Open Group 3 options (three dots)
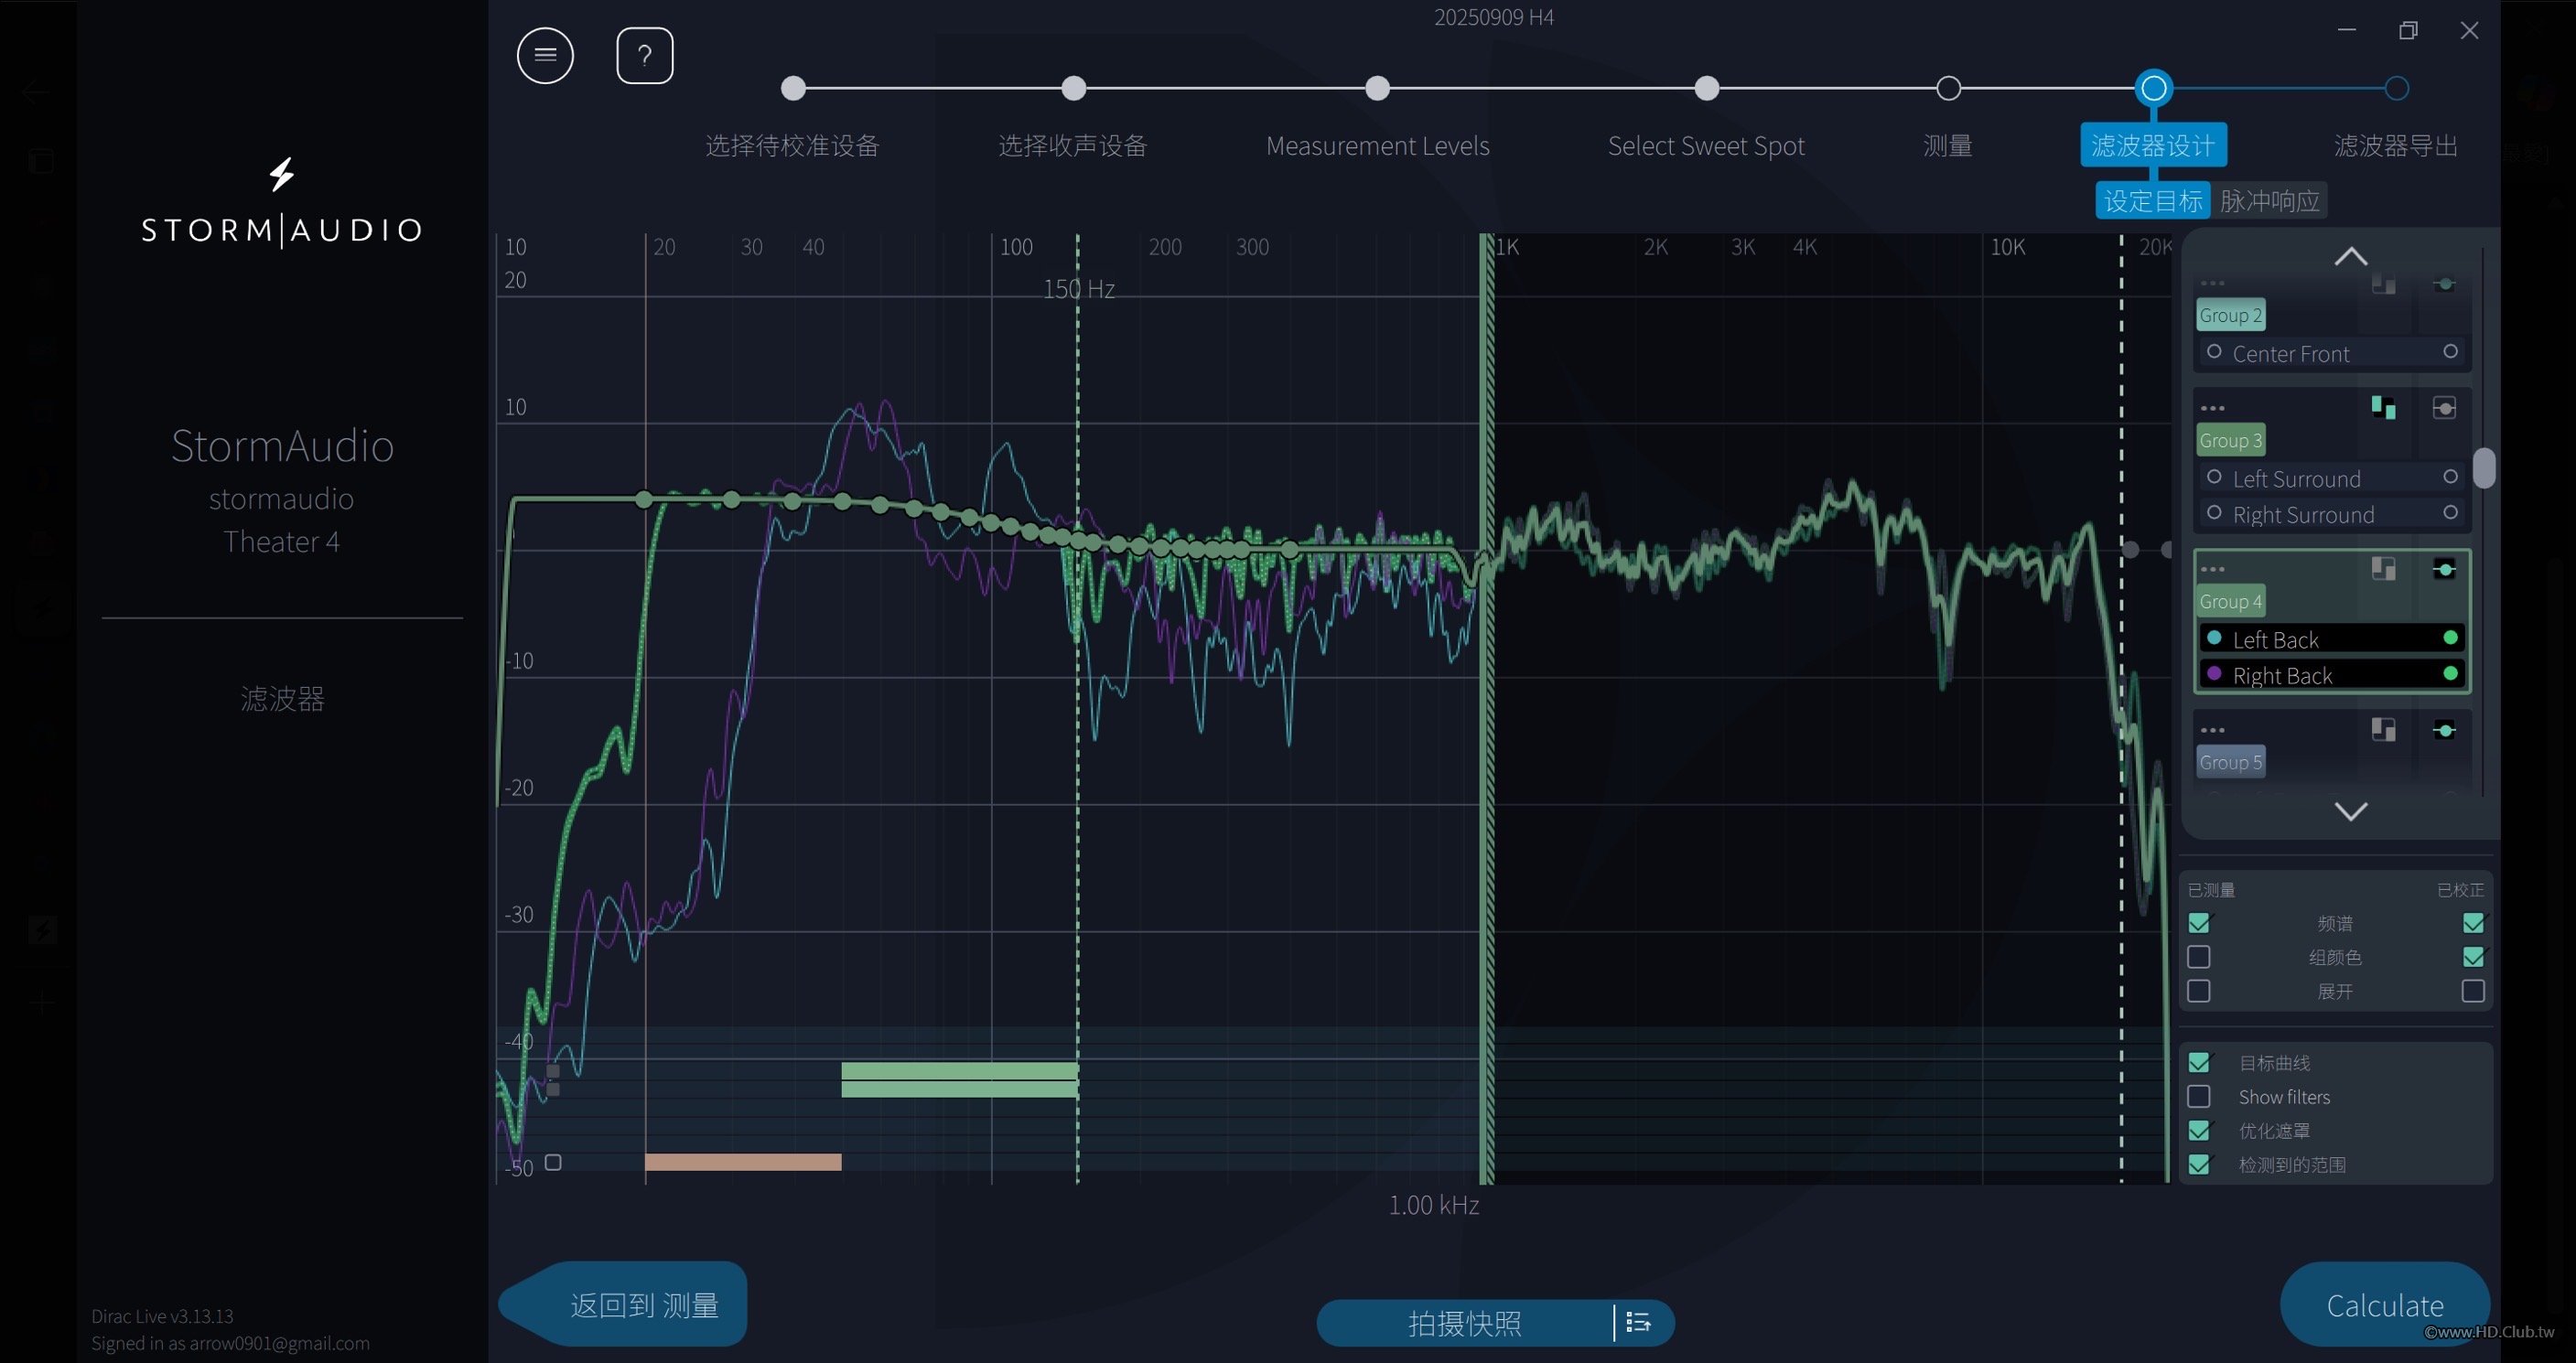The image size is (2576, 1363). tap(2212, 408)
